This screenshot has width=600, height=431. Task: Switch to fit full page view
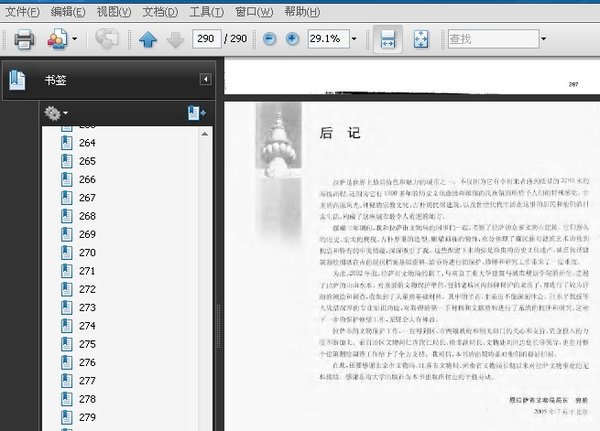(x=421, y=39)
